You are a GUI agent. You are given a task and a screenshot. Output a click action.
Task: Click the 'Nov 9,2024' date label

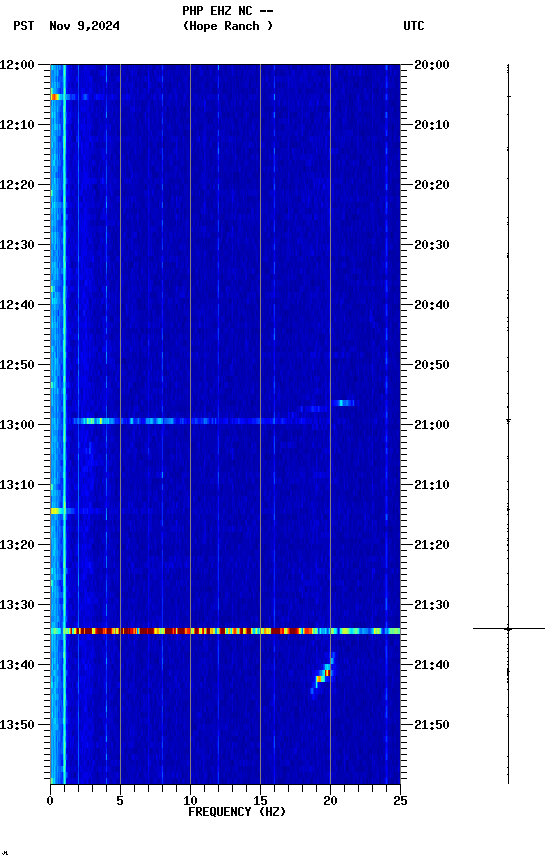[84, 26]
